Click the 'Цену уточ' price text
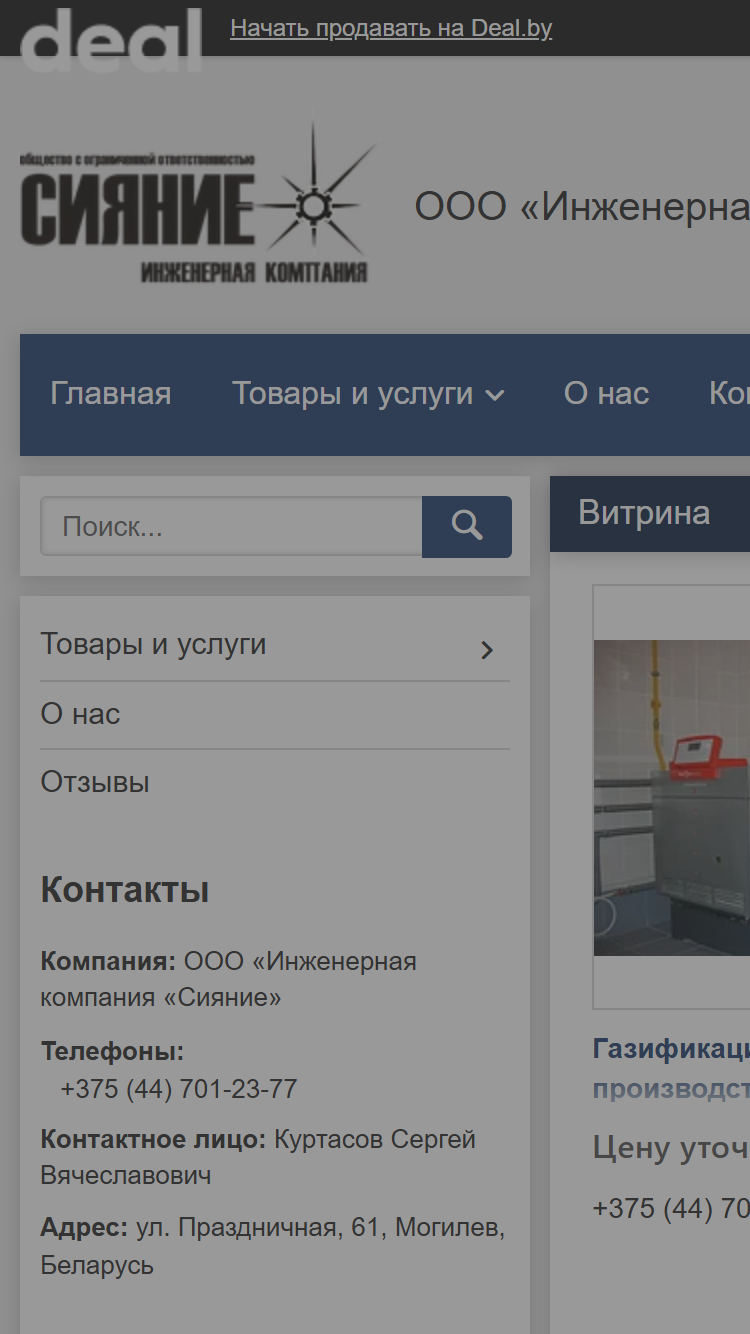Screen dimensions: 750x1334 click(x=671, y=1147)
